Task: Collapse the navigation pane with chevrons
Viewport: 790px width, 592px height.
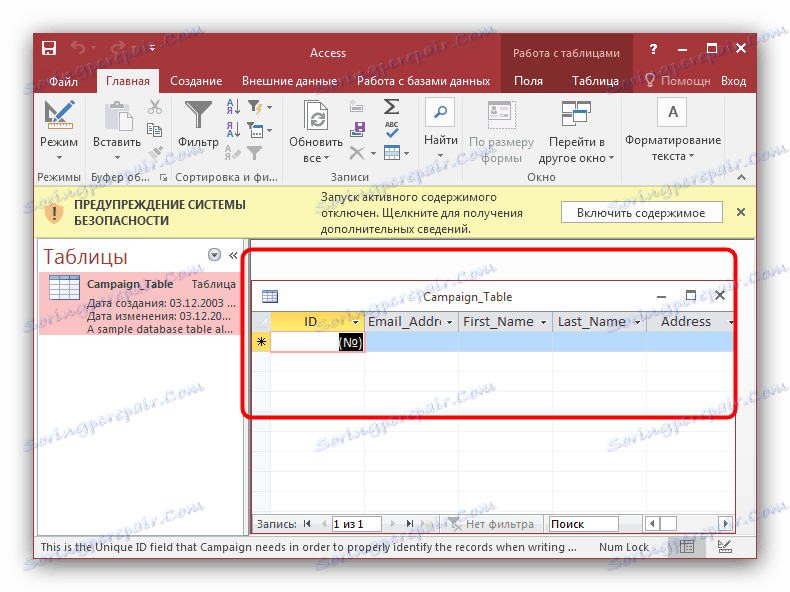Action: pos(233,255)
